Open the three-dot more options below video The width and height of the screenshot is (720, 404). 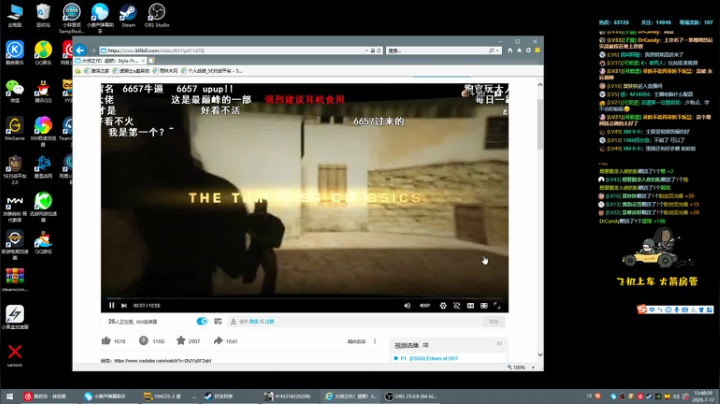[x=375, y=341]
